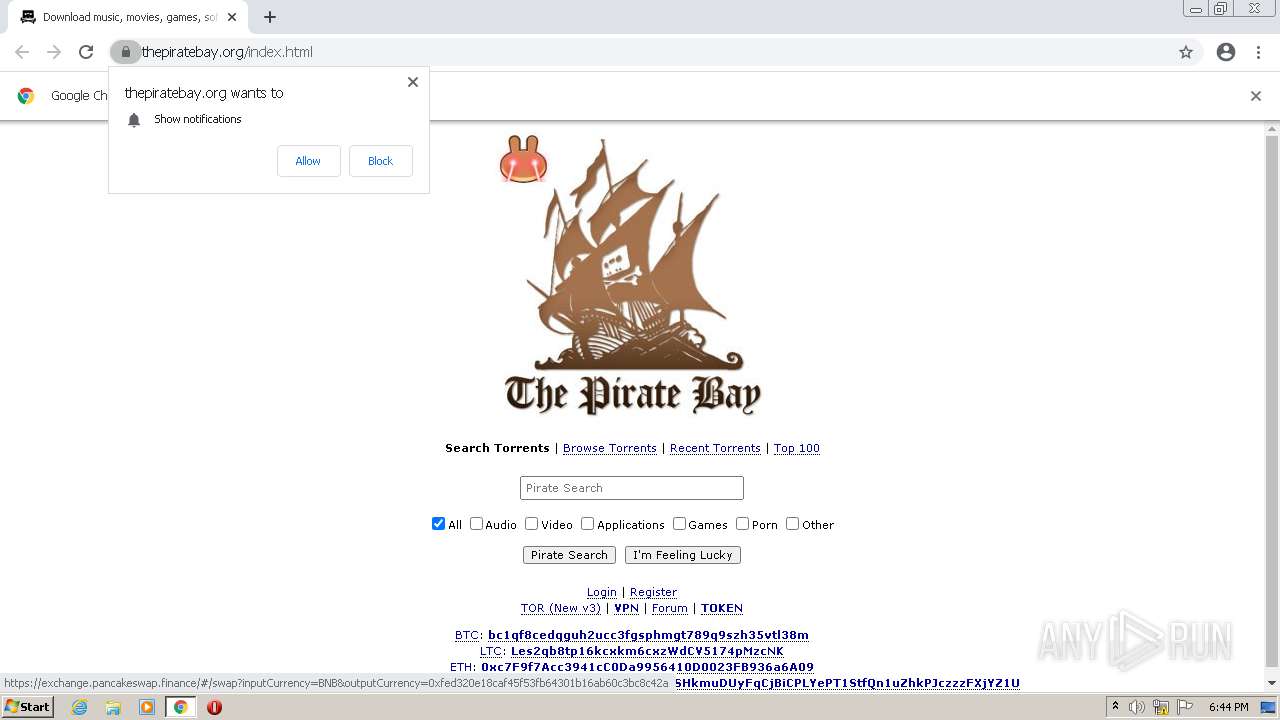Screen dimensions: 1280x720
Task: Bookmark page with the star icon
Action: point(1186,52)
